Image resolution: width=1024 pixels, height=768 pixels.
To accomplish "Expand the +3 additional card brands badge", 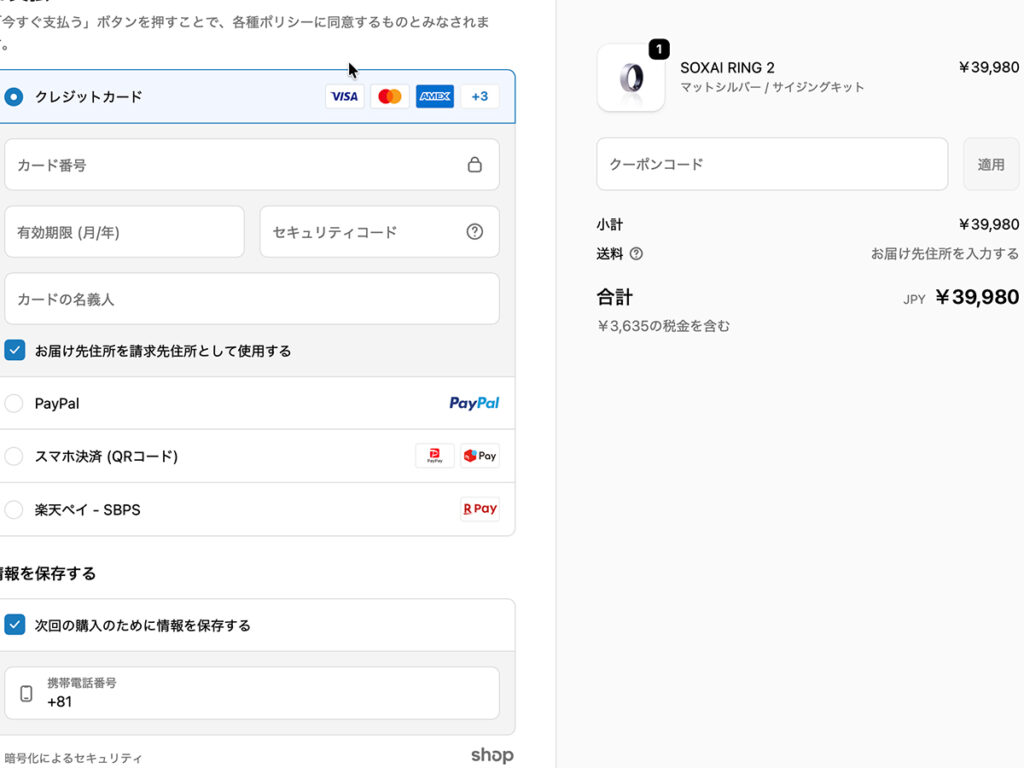I will [480, 97].
